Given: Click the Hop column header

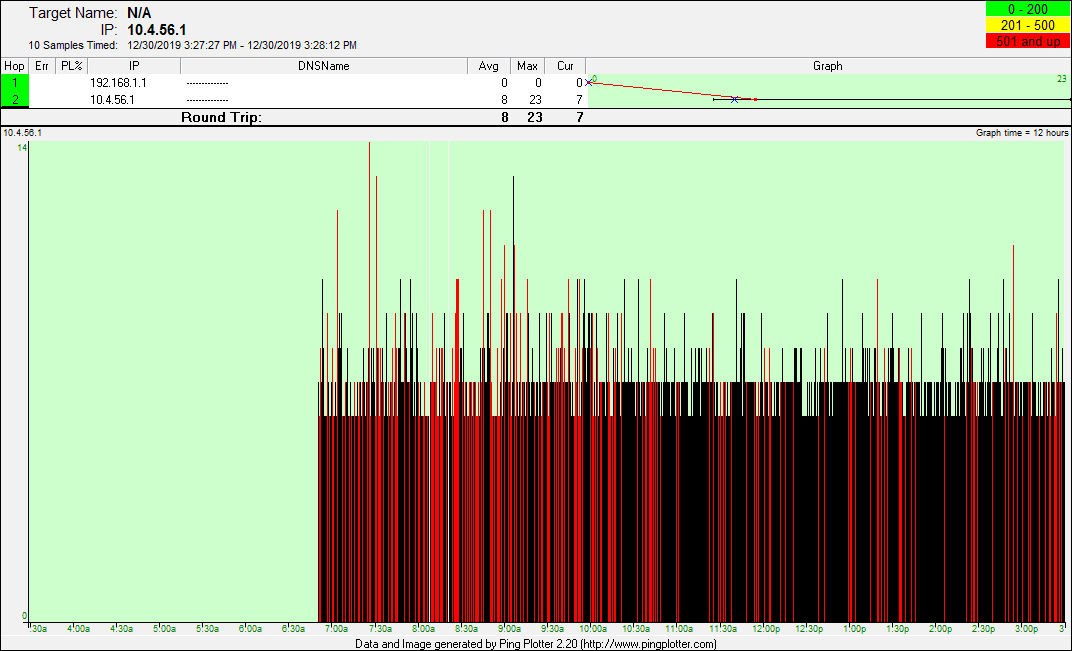Looking at the screenshot, I should [x=15, y=66].
